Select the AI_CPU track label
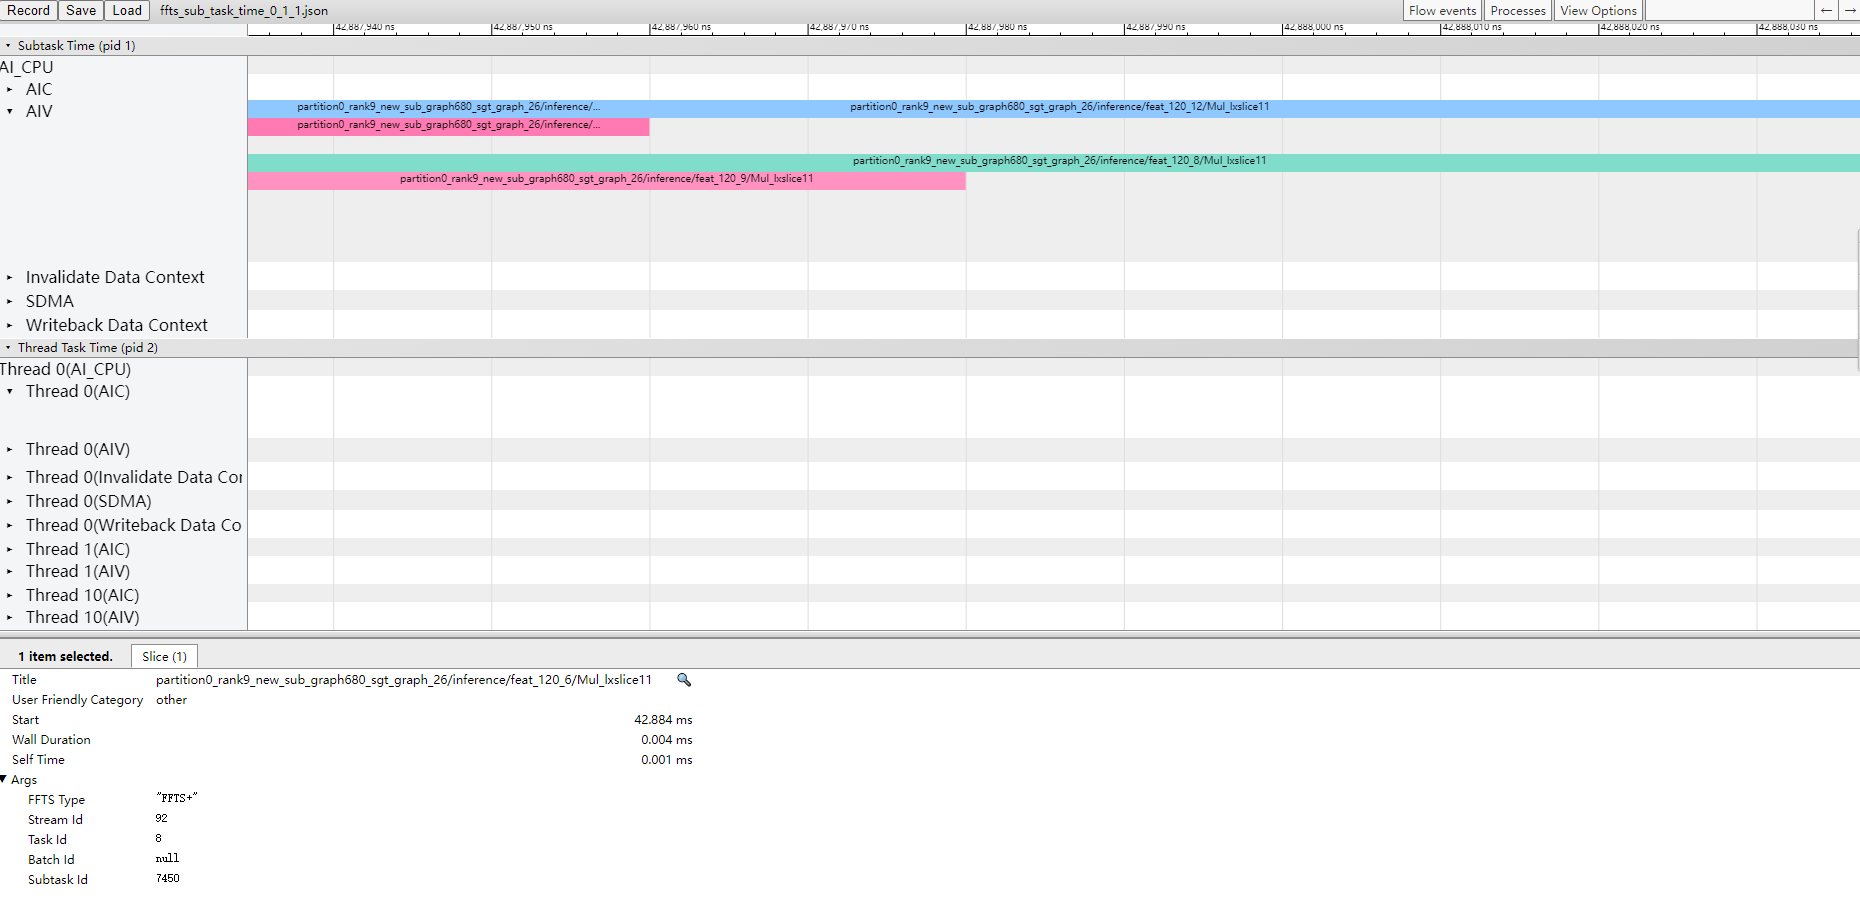 [x=27, y=67]
